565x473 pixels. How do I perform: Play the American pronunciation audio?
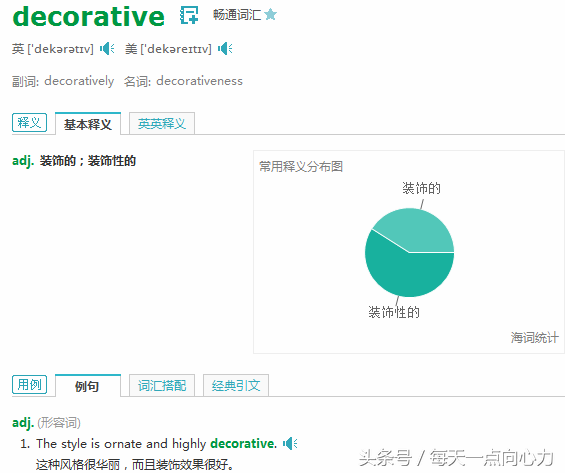[x=225, y=49]
